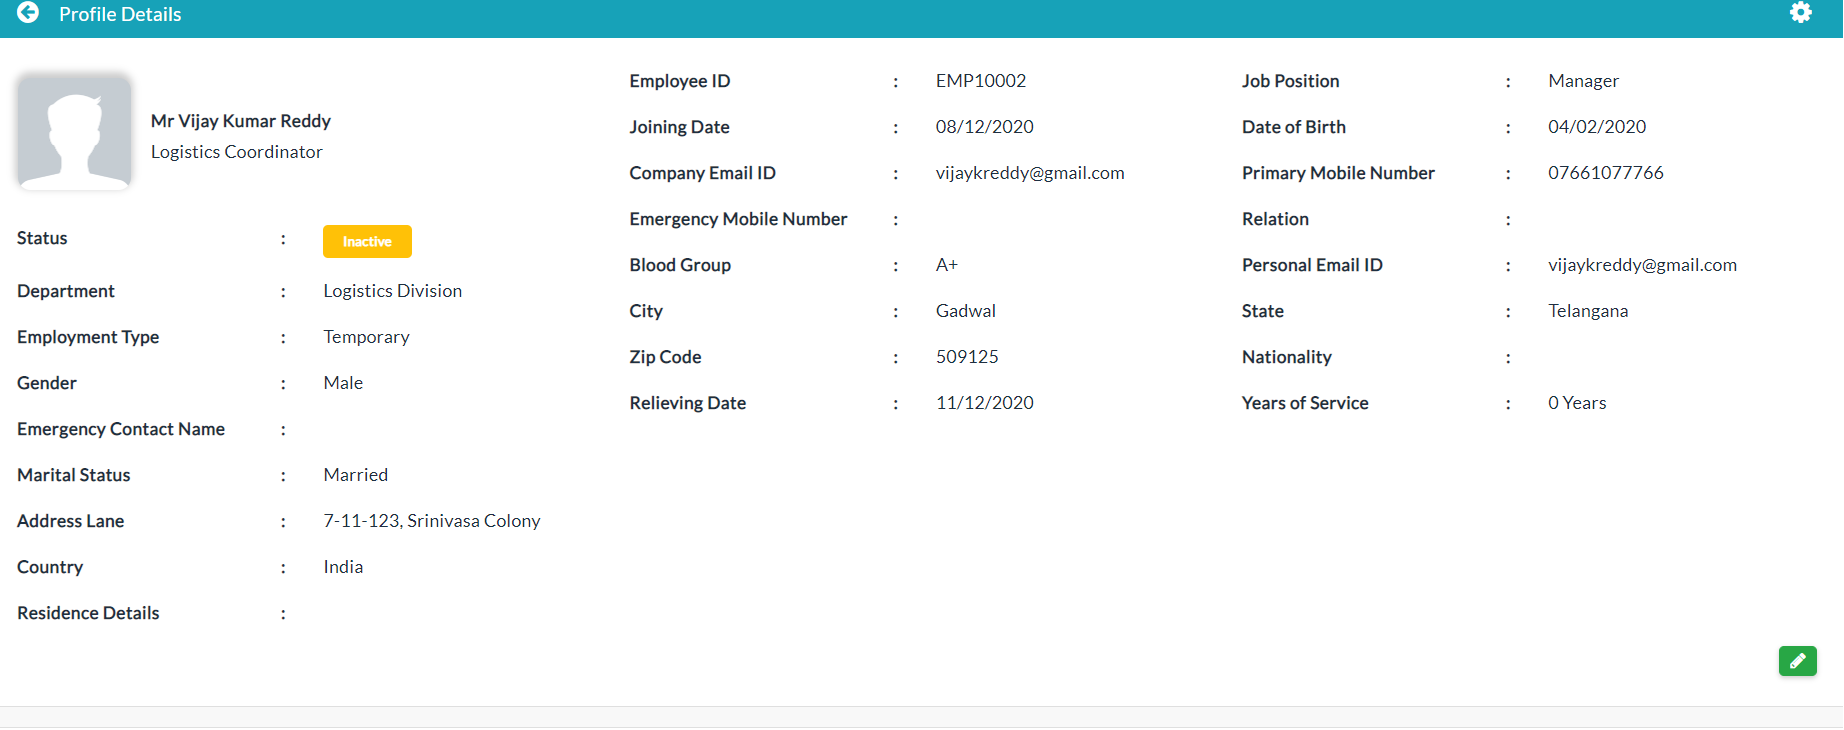Select the name Mr Vijay Kumar Reddy
1844x730 pixels.
pos(241,121)
